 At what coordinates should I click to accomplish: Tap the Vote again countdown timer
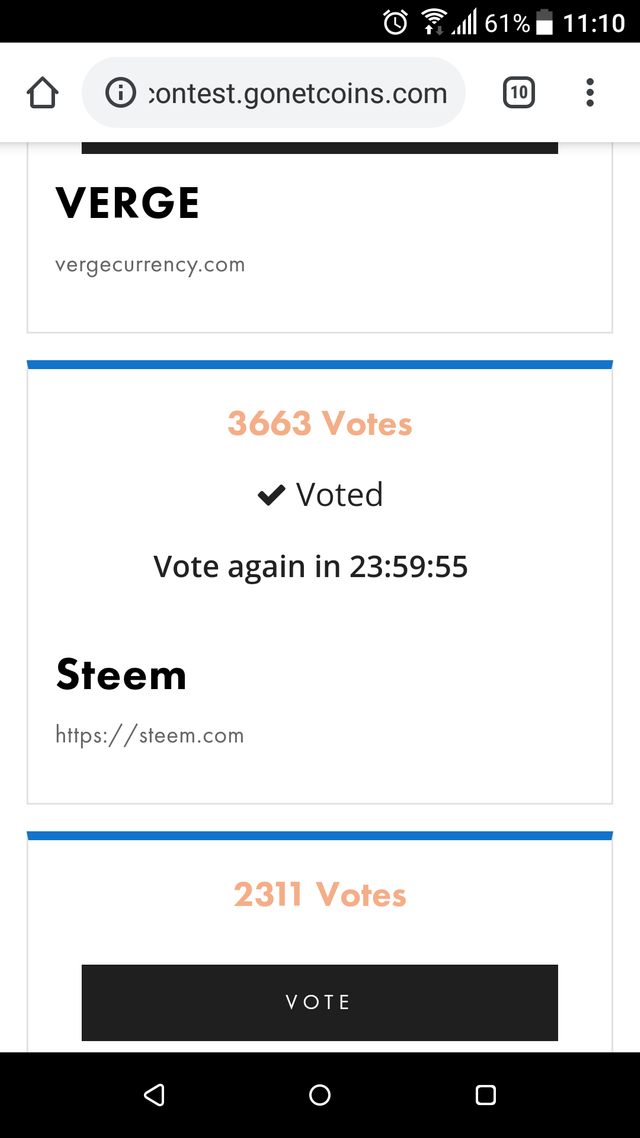pyautogui.click(x=310, y=567)
